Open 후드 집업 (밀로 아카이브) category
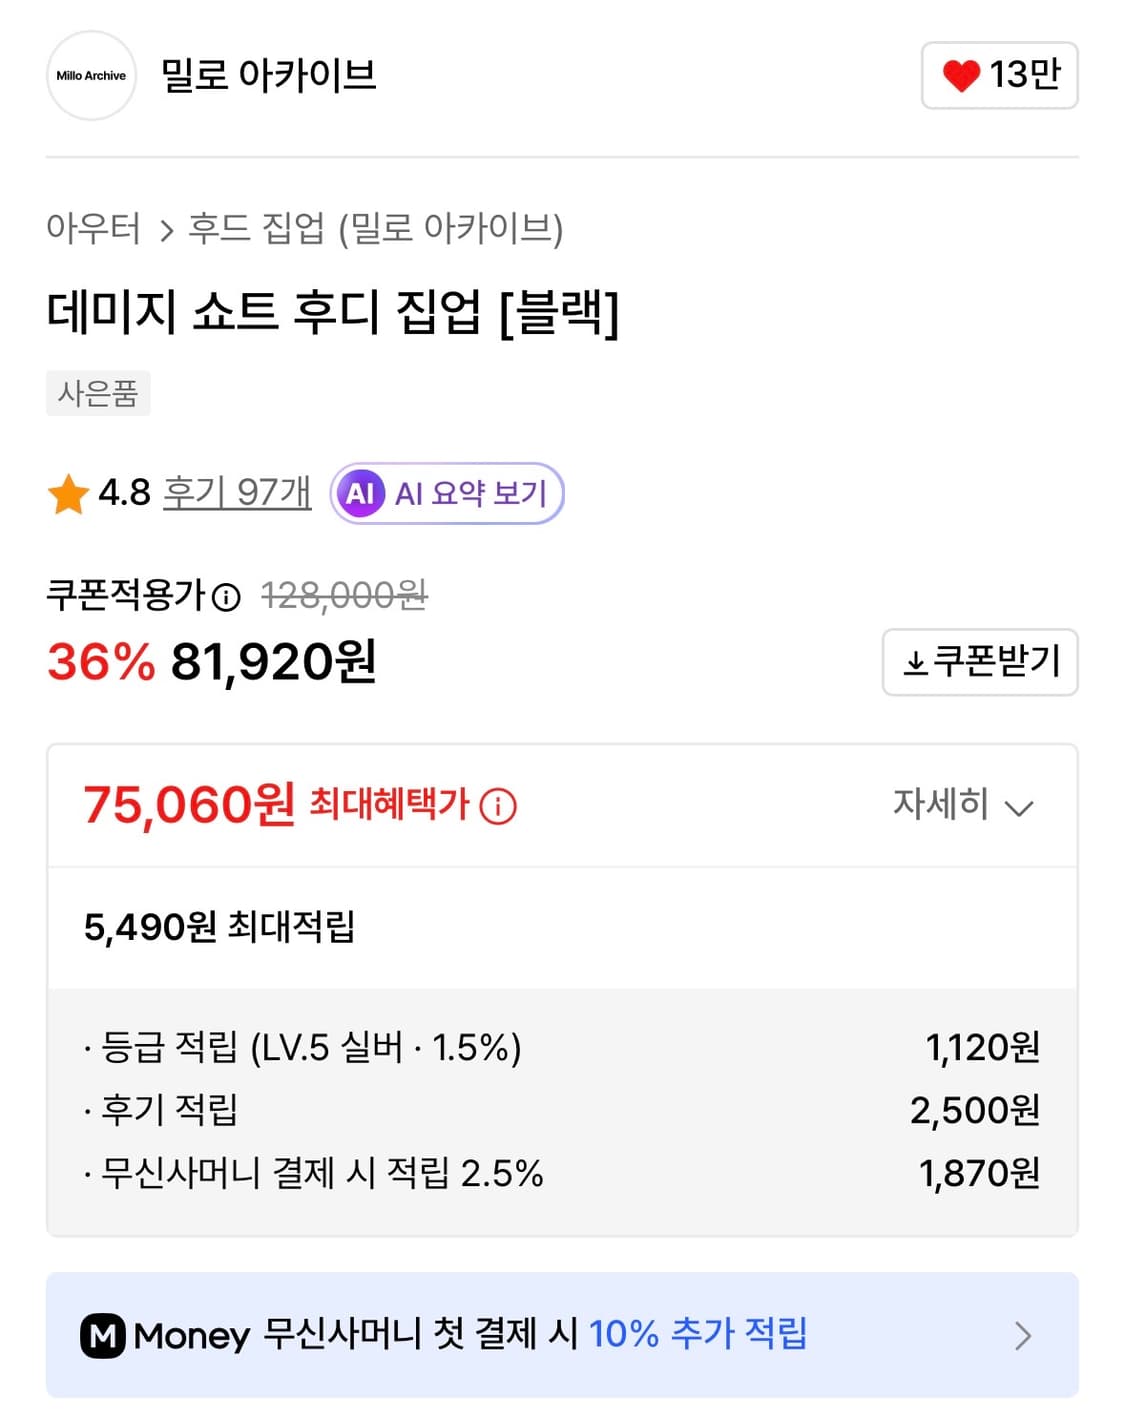This screenshot has height=1420, width=1125. 378,229
